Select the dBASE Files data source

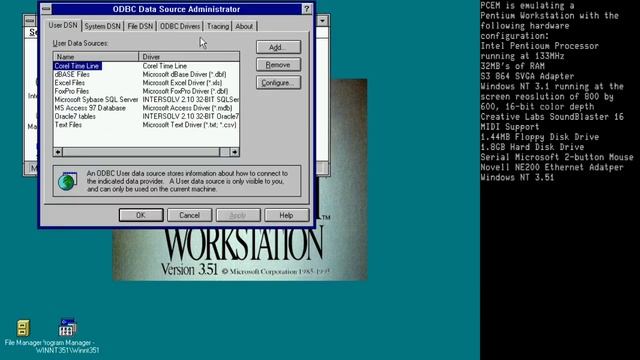[72, 74]
